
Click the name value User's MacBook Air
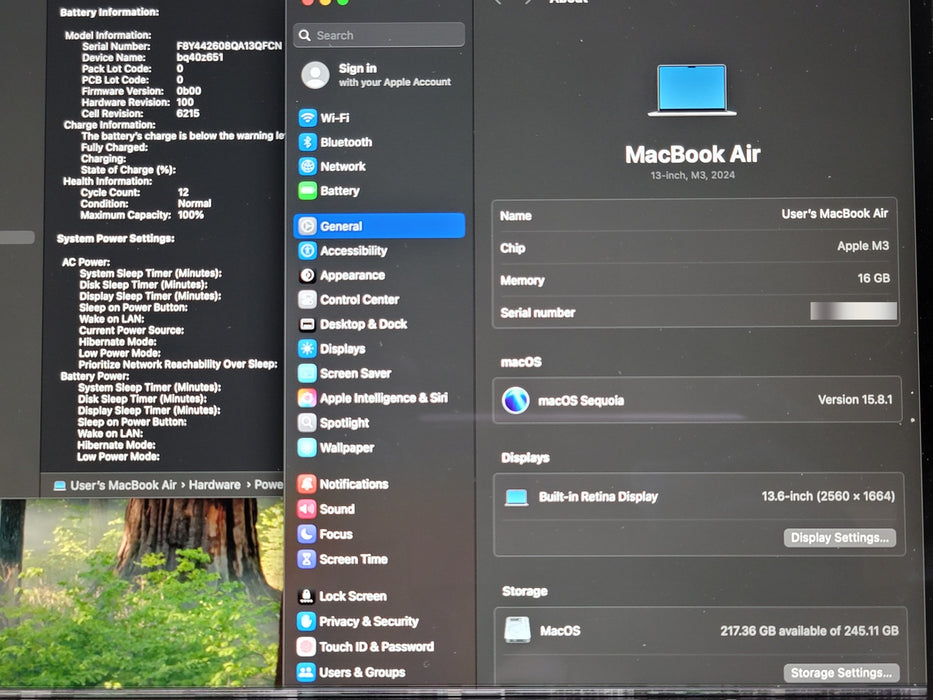click(834, 214)
